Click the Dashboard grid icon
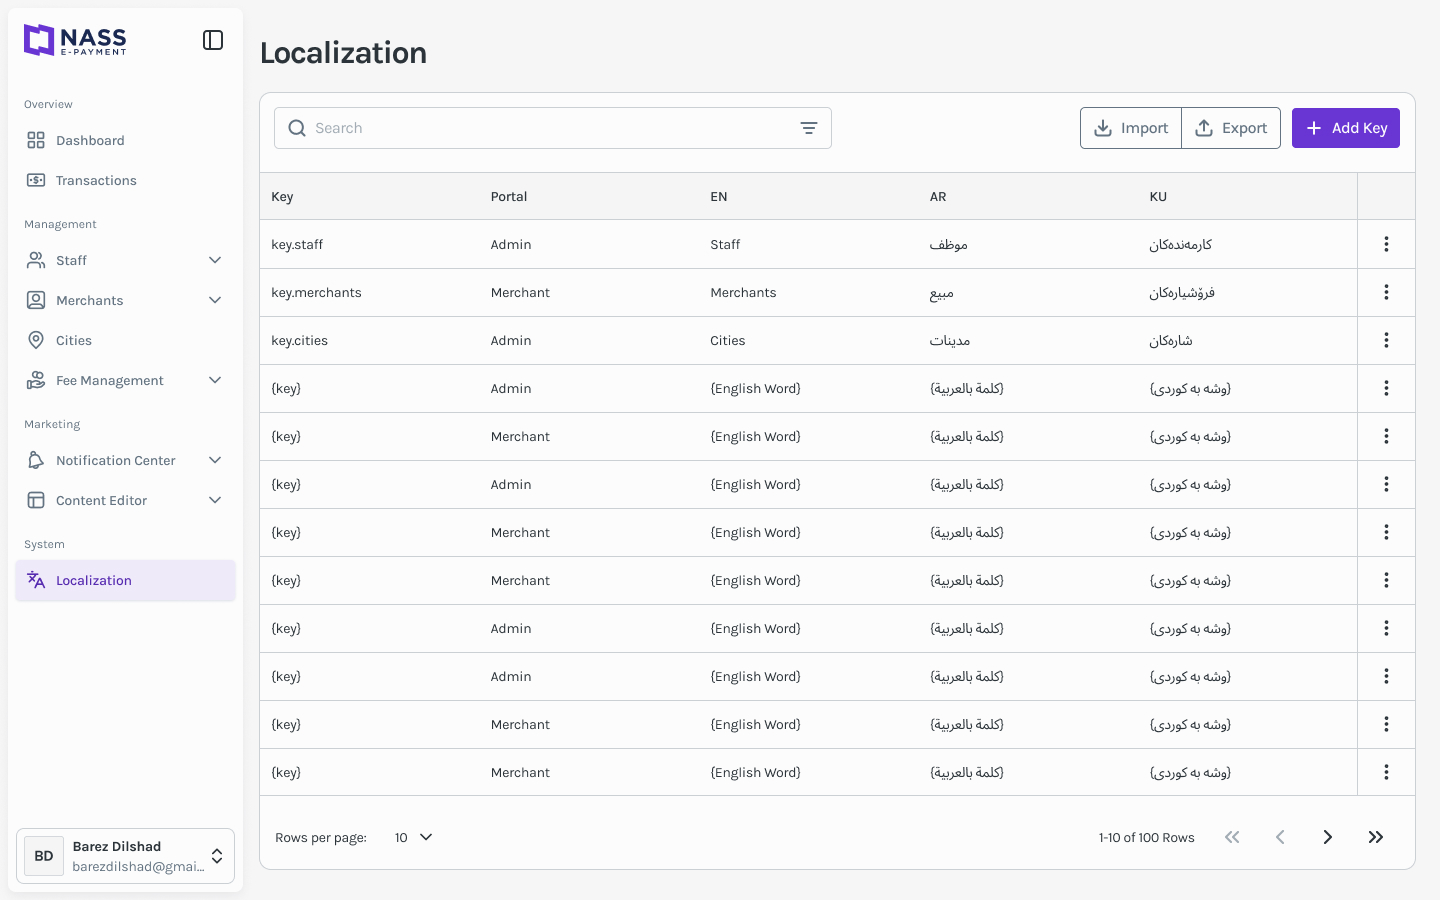 point(36,140)
